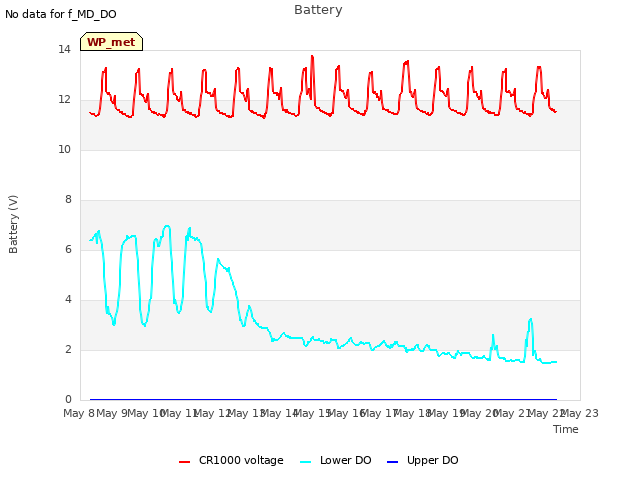Click the 'No data for f_MD_DO' message

[61, 14]
